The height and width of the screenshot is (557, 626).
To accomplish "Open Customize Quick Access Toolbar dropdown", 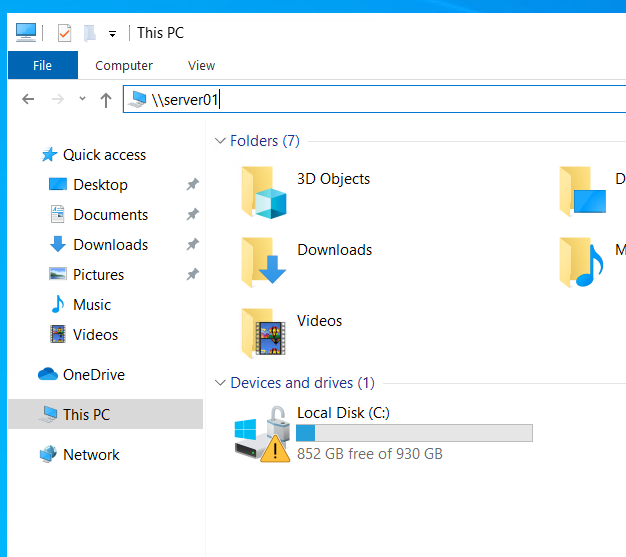I will pyautogui.click(x=113, y=34).
